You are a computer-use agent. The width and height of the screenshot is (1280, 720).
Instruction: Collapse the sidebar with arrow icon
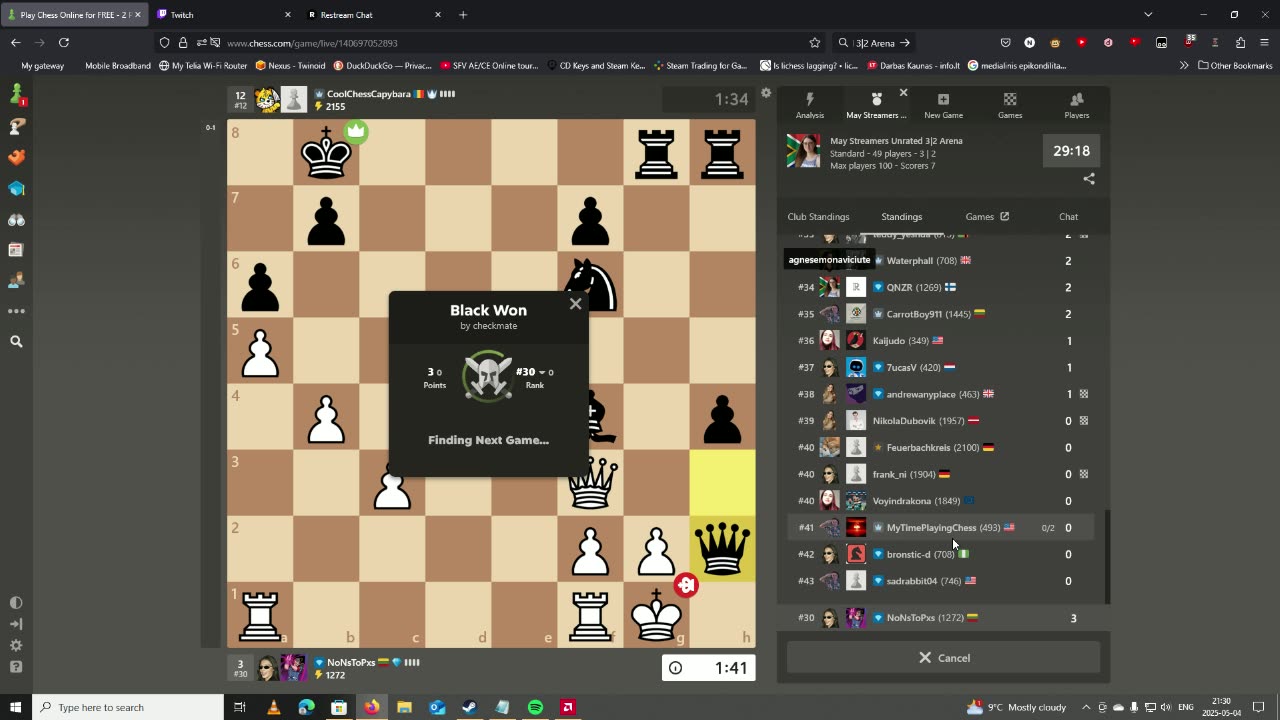pyautogui.click(x=16, y=624)
